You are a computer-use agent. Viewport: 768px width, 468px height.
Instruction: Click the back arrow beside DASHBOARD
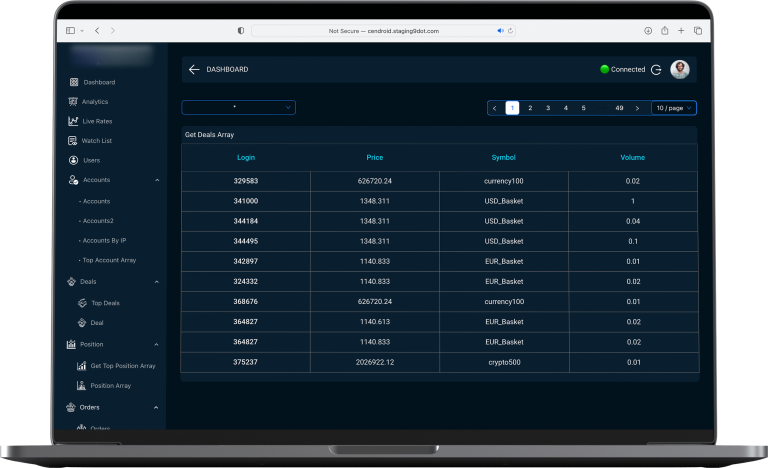coord(194,70)
